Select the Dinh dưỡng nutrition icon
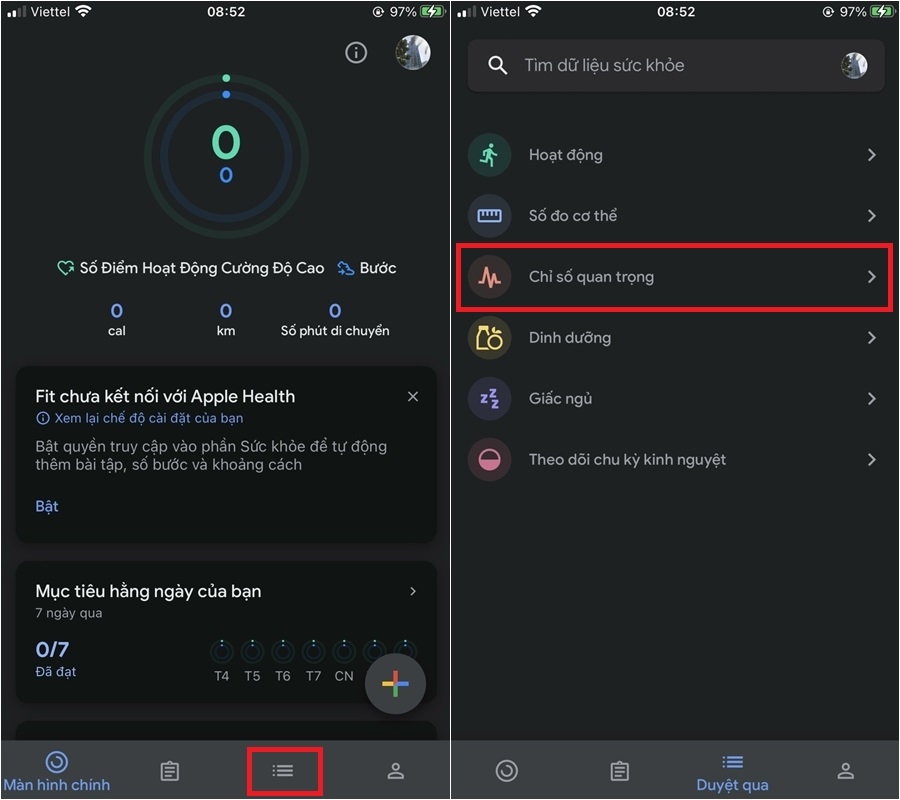900x800 pixels. [x=489, y=338]
